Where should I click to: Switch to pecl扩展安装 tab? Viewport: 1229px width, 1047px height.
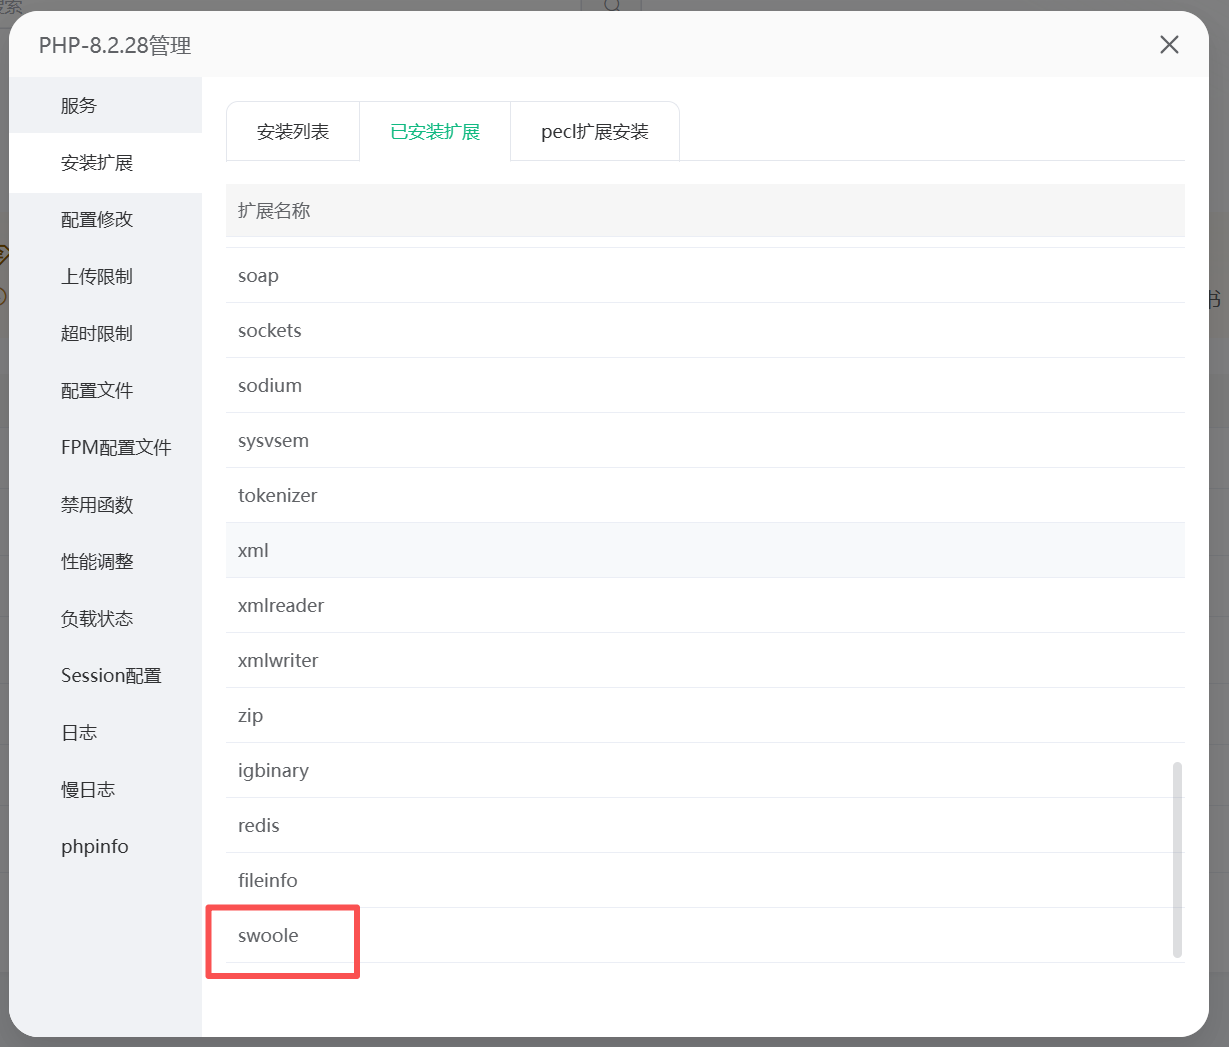point(595,132)
